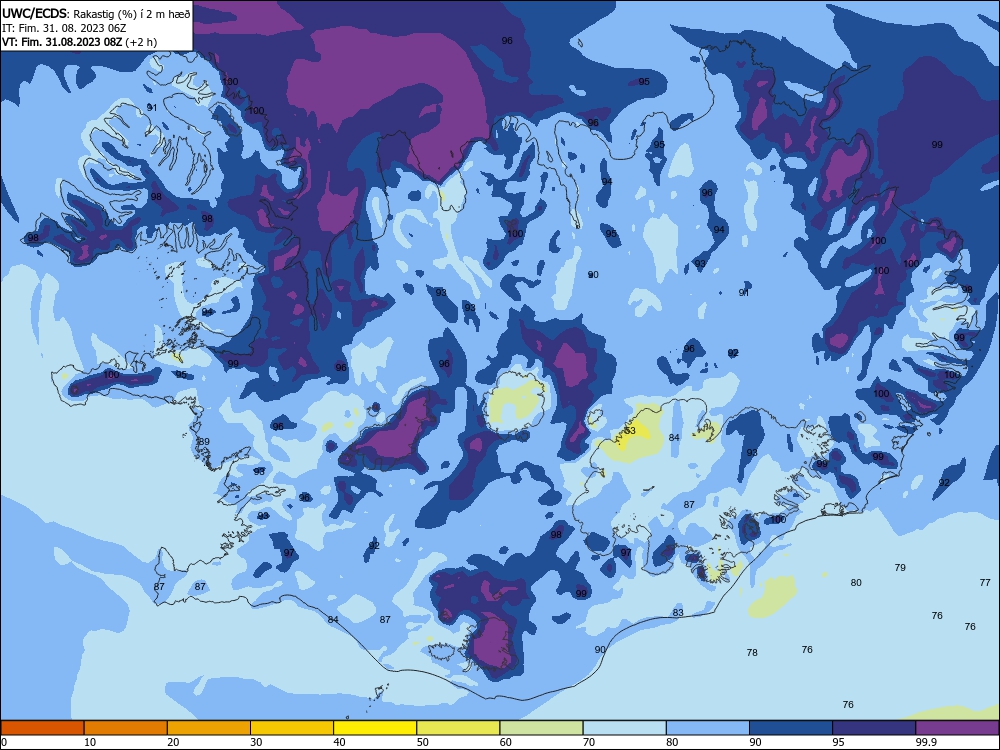This screenshot has width=1000, height=750.
Task: Click the legend label '50'
Action: click(x=422, y=742)
